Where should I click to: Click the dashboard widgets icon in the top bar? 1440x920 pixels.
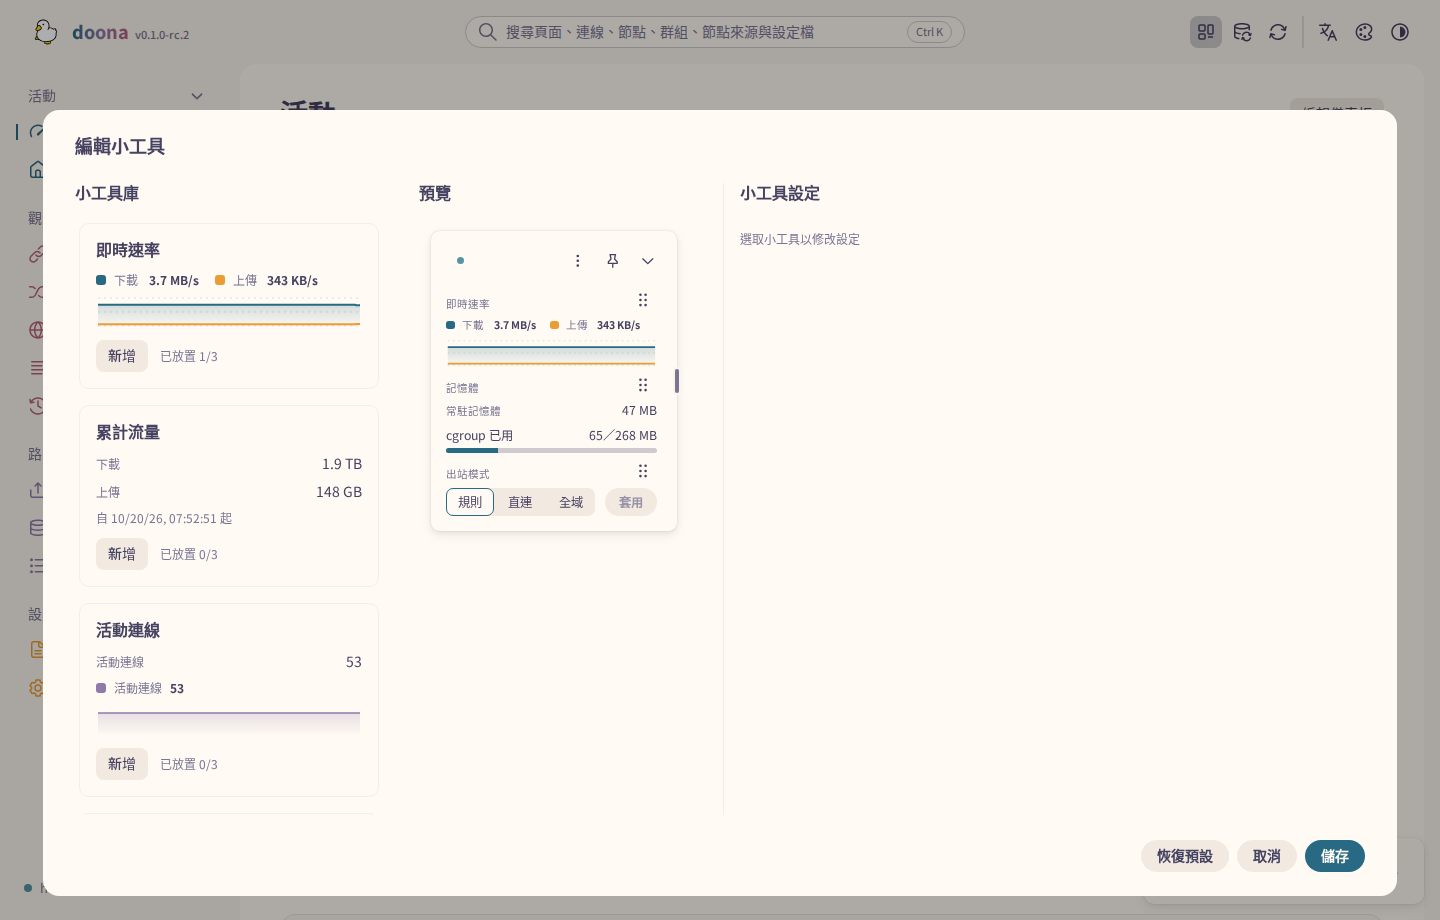coord(1206,32)
